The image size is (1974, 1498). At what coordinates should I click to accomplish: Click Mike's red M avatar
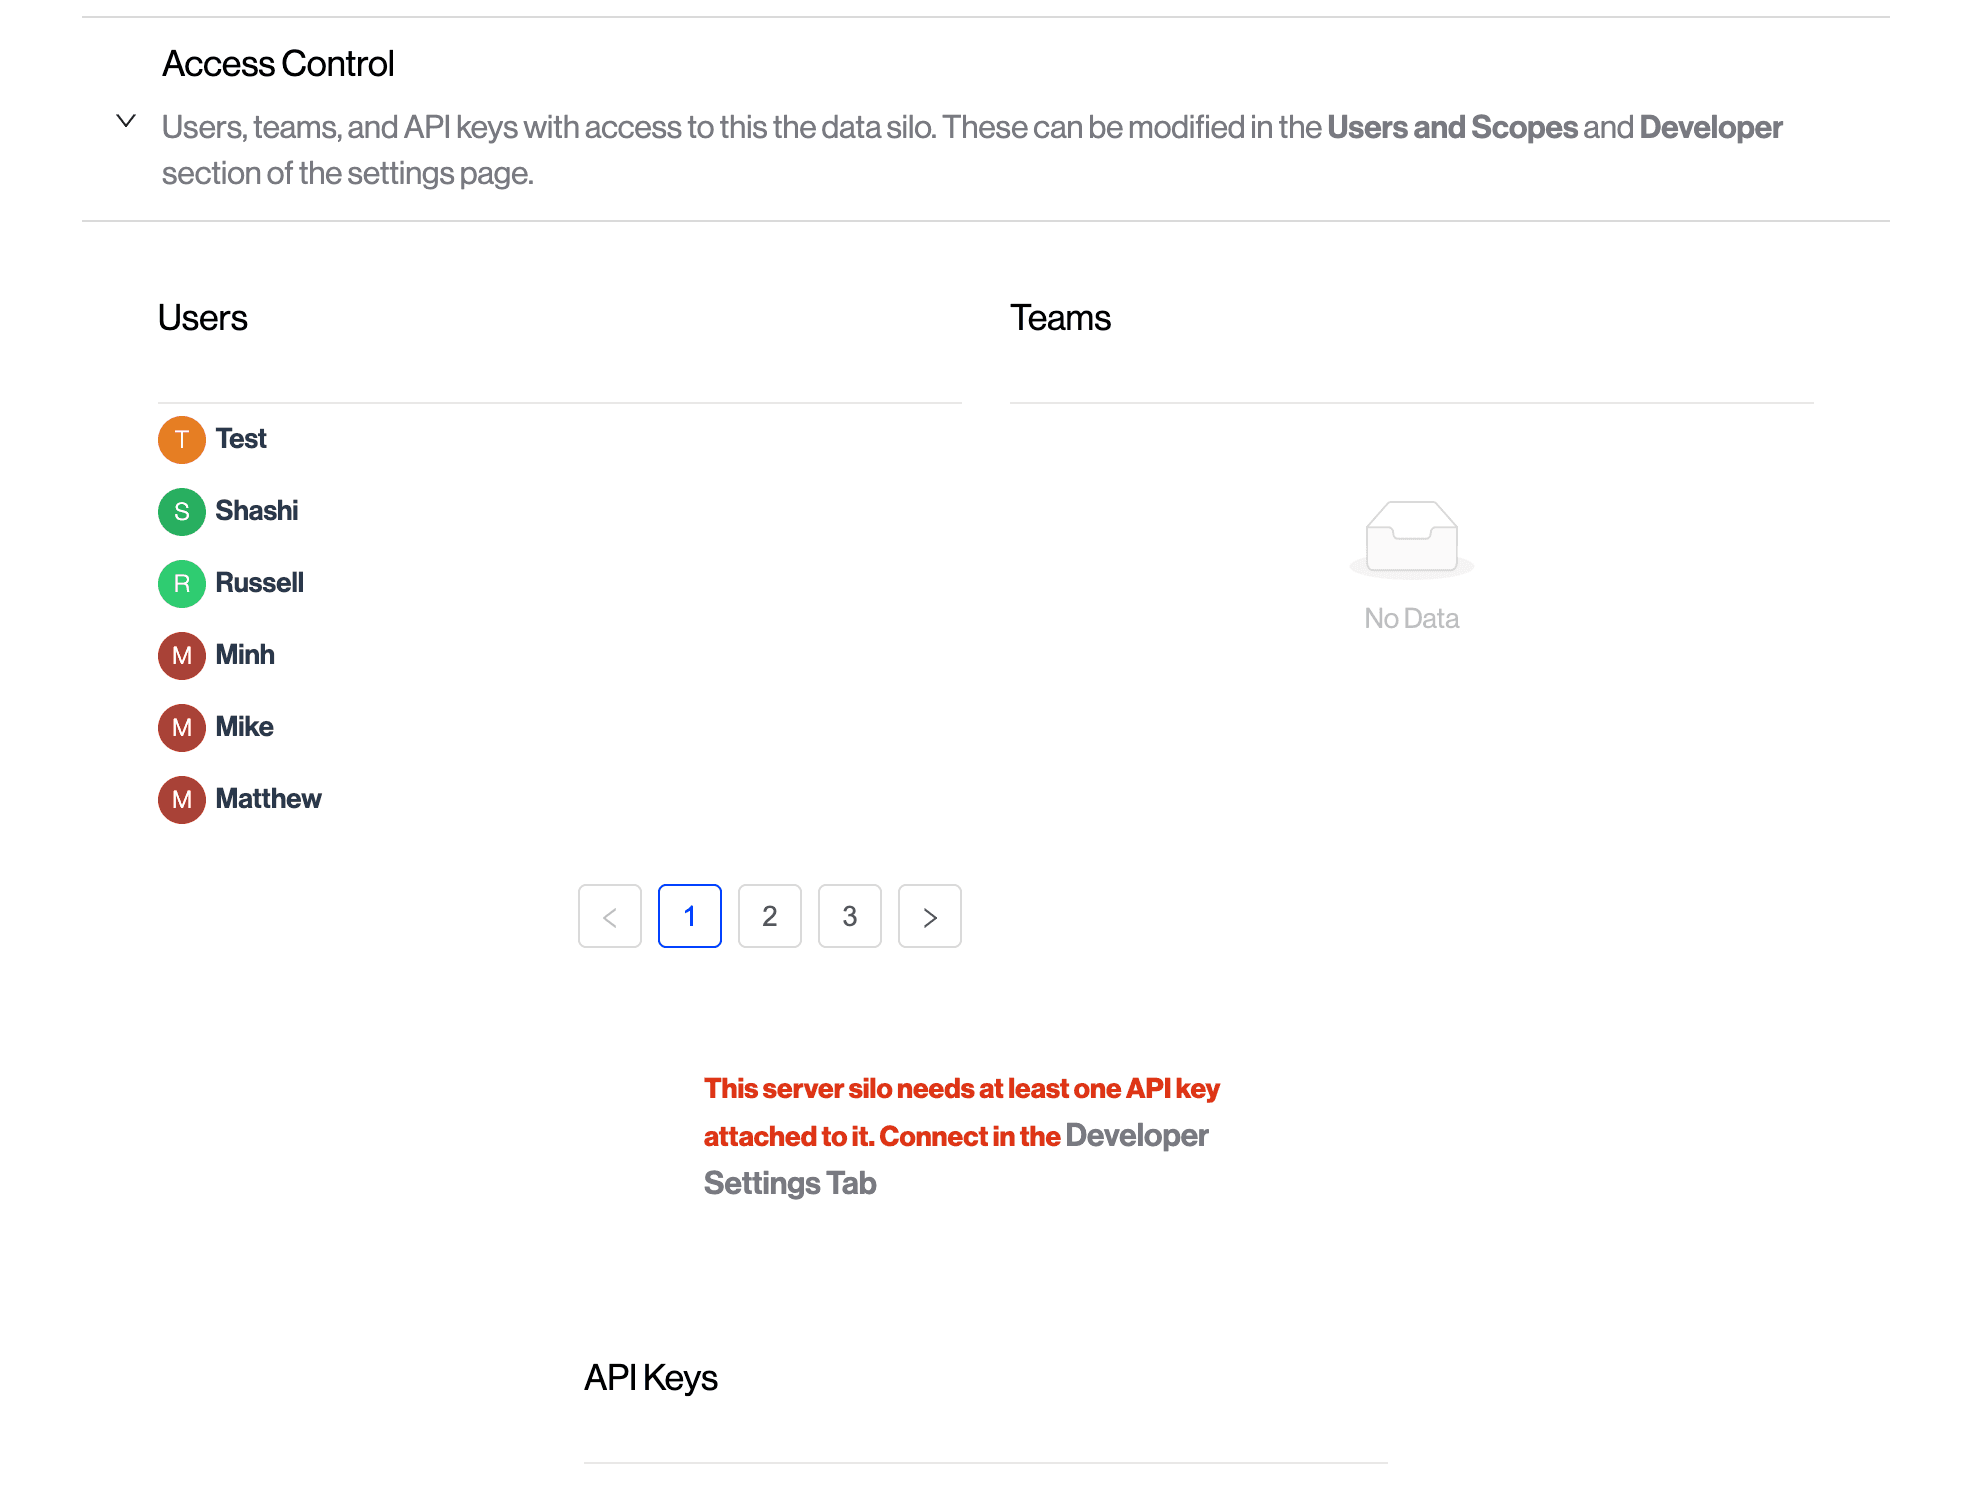pyautogui.click(x=182, y=728)
